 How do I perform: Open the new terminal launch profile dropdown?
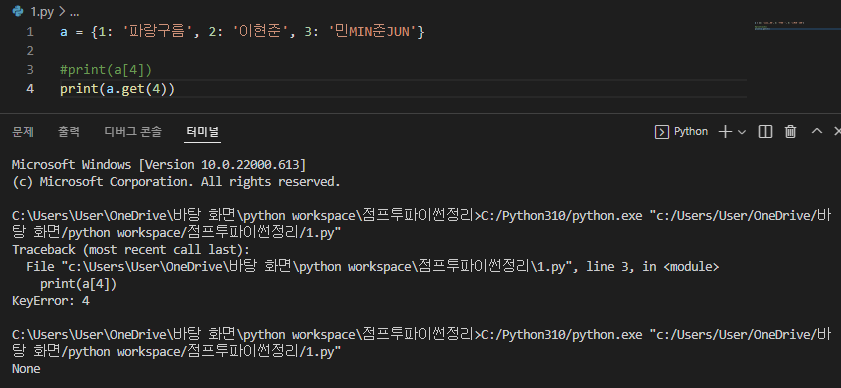coord(742,132)
